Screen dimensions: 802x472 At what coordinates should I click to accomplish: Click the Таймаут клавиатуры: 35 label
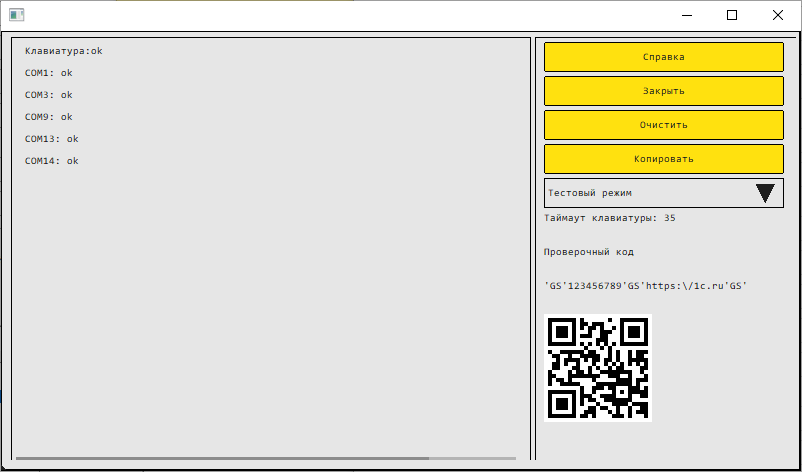point(610,218)
